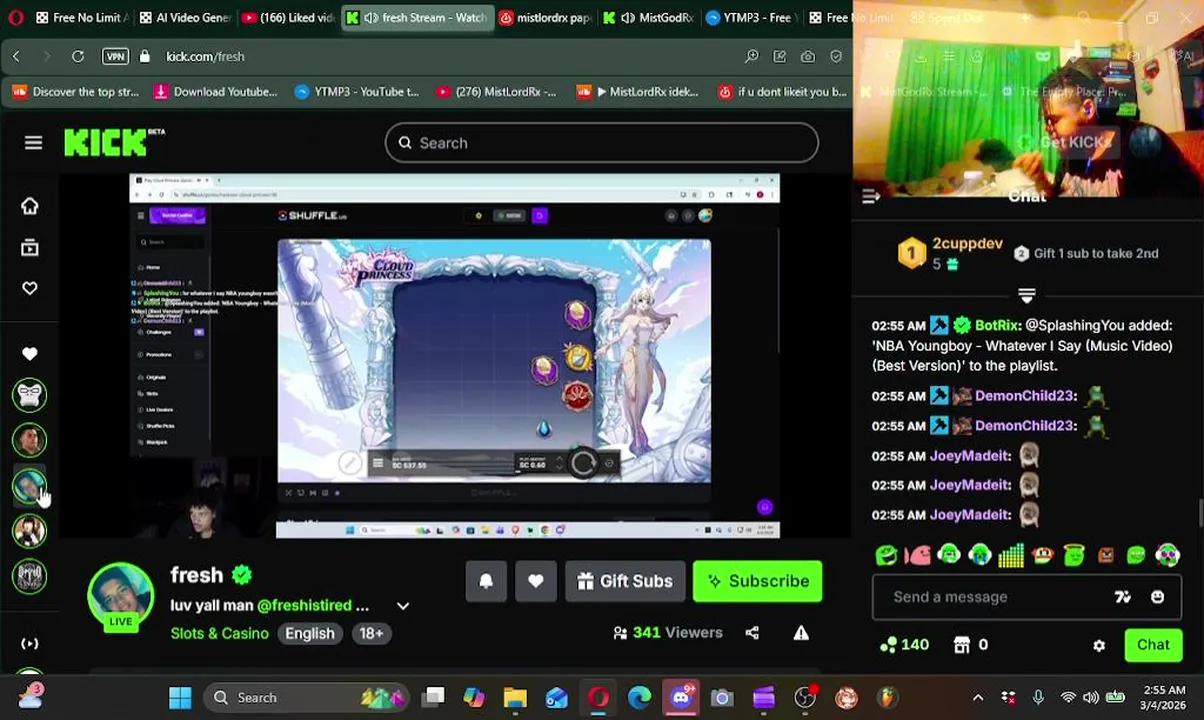Turn on notifications with the bell button
Viewport: 1204px width, 720px height.
[486, 581]
